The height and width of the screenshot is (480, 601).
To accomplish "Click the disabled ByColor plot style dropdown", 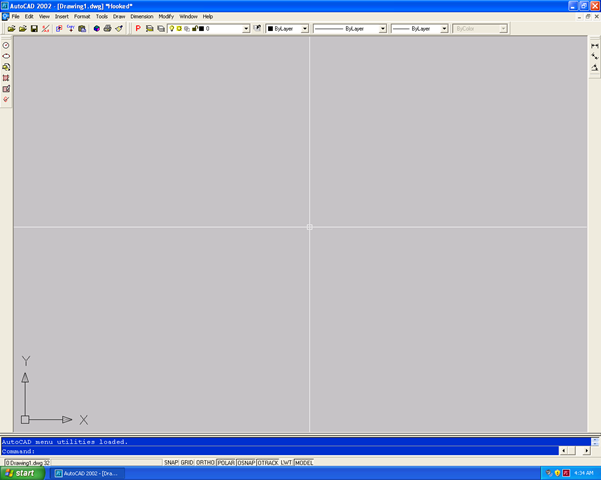I will [480, 29].
